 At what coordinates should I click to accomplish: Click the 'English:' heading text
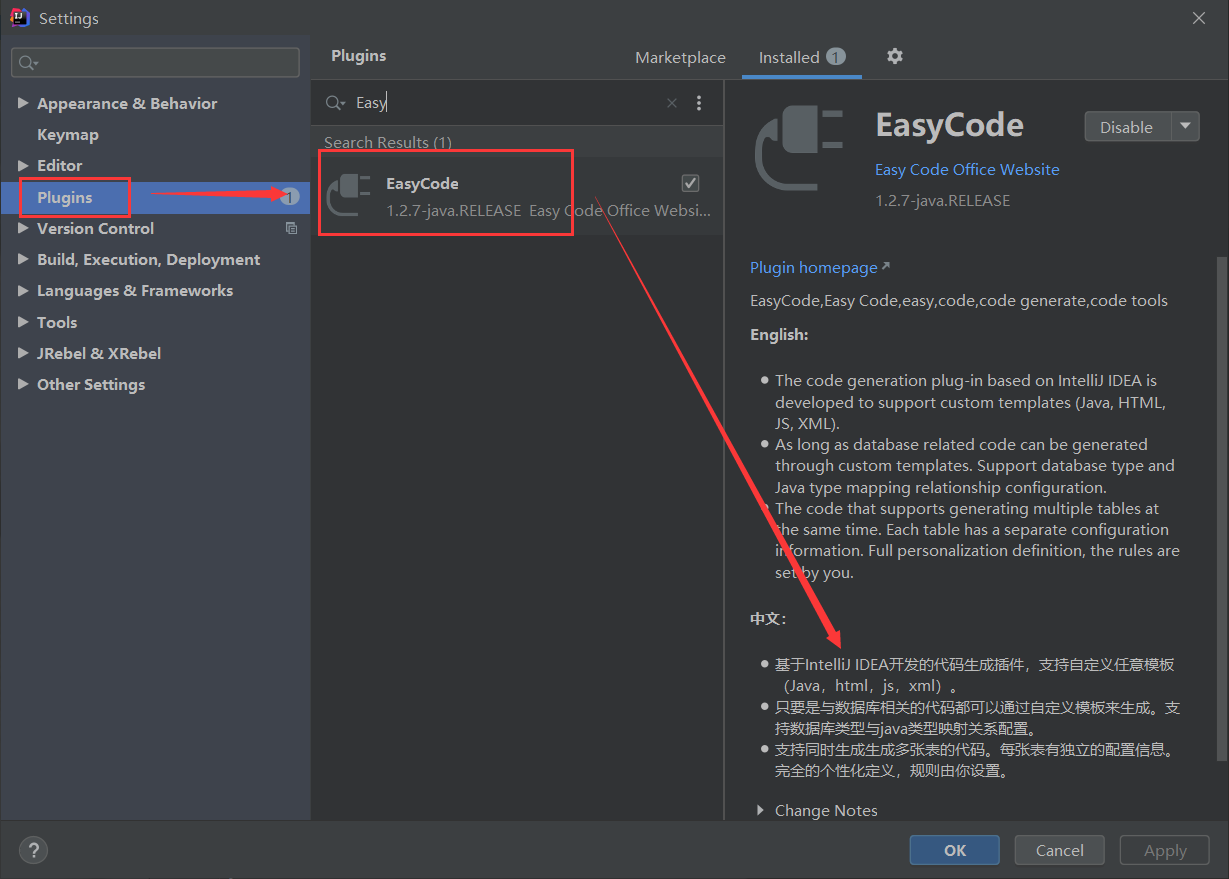(x=779, y=334)
